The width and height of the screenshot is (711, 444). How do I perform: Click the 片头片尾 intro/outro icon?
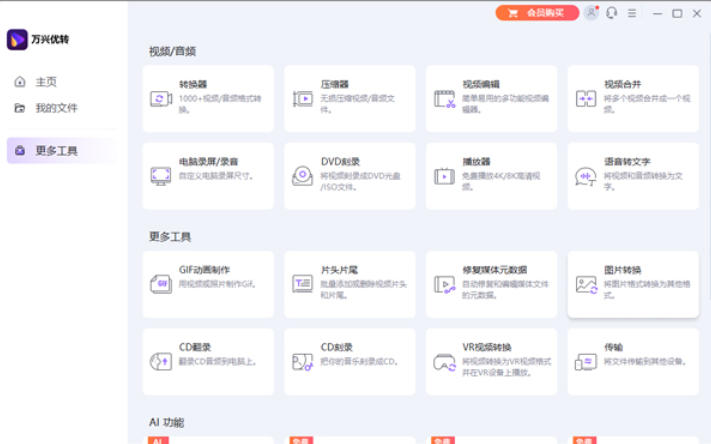click(x=302, y=284)
